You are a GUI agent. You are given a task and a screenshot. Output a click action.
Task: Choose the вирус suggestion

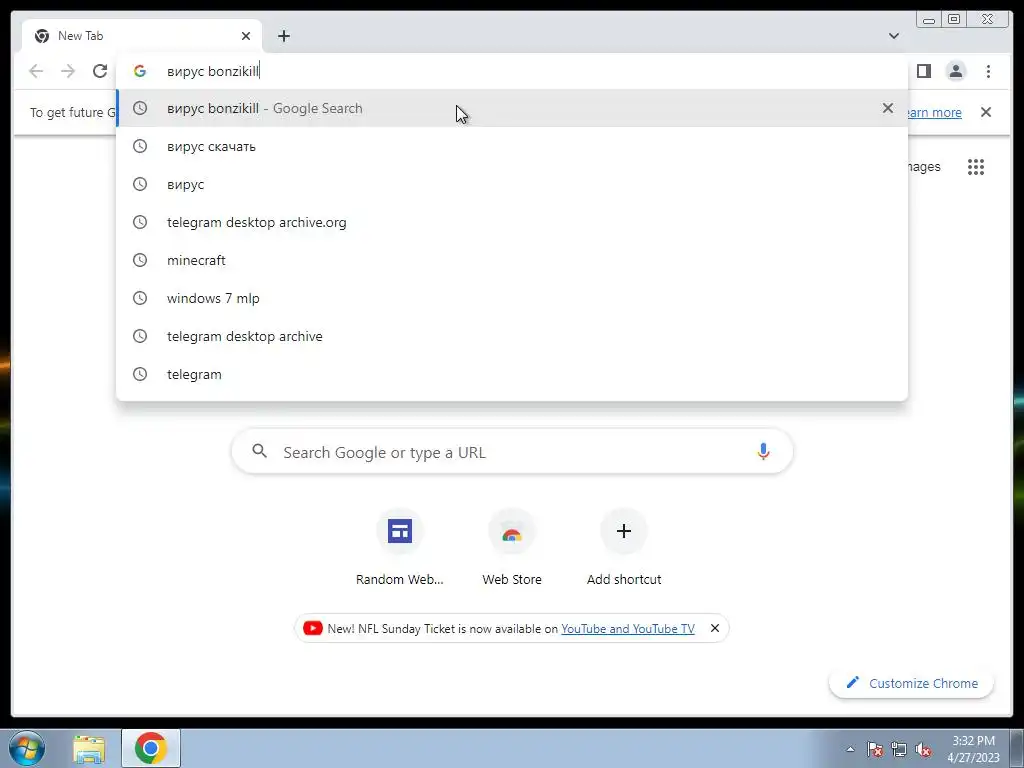point(511,184)
